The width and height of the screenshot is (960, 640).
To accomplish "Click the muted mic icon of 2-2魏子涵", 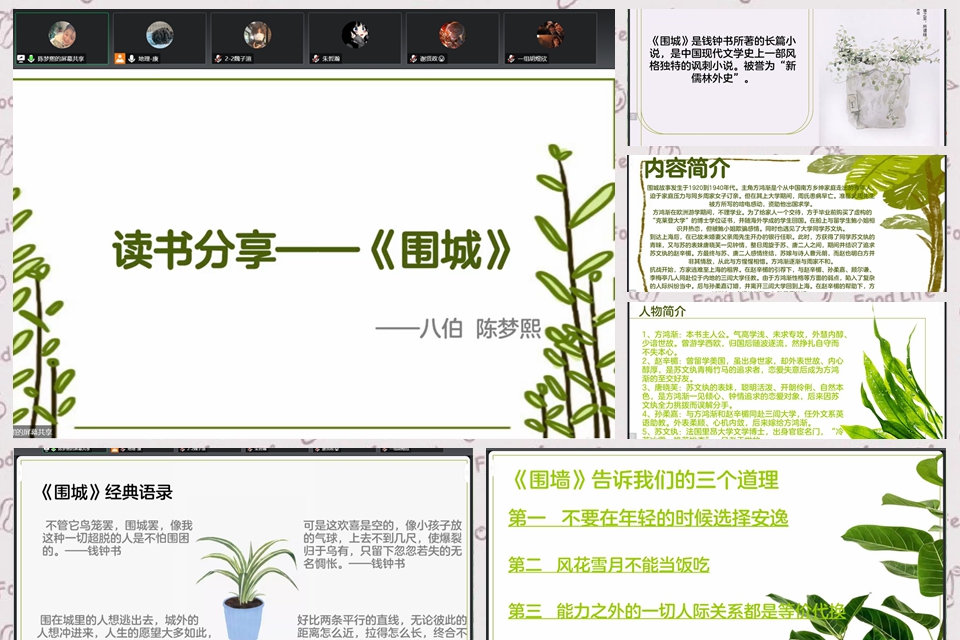I will click(218, 59).
